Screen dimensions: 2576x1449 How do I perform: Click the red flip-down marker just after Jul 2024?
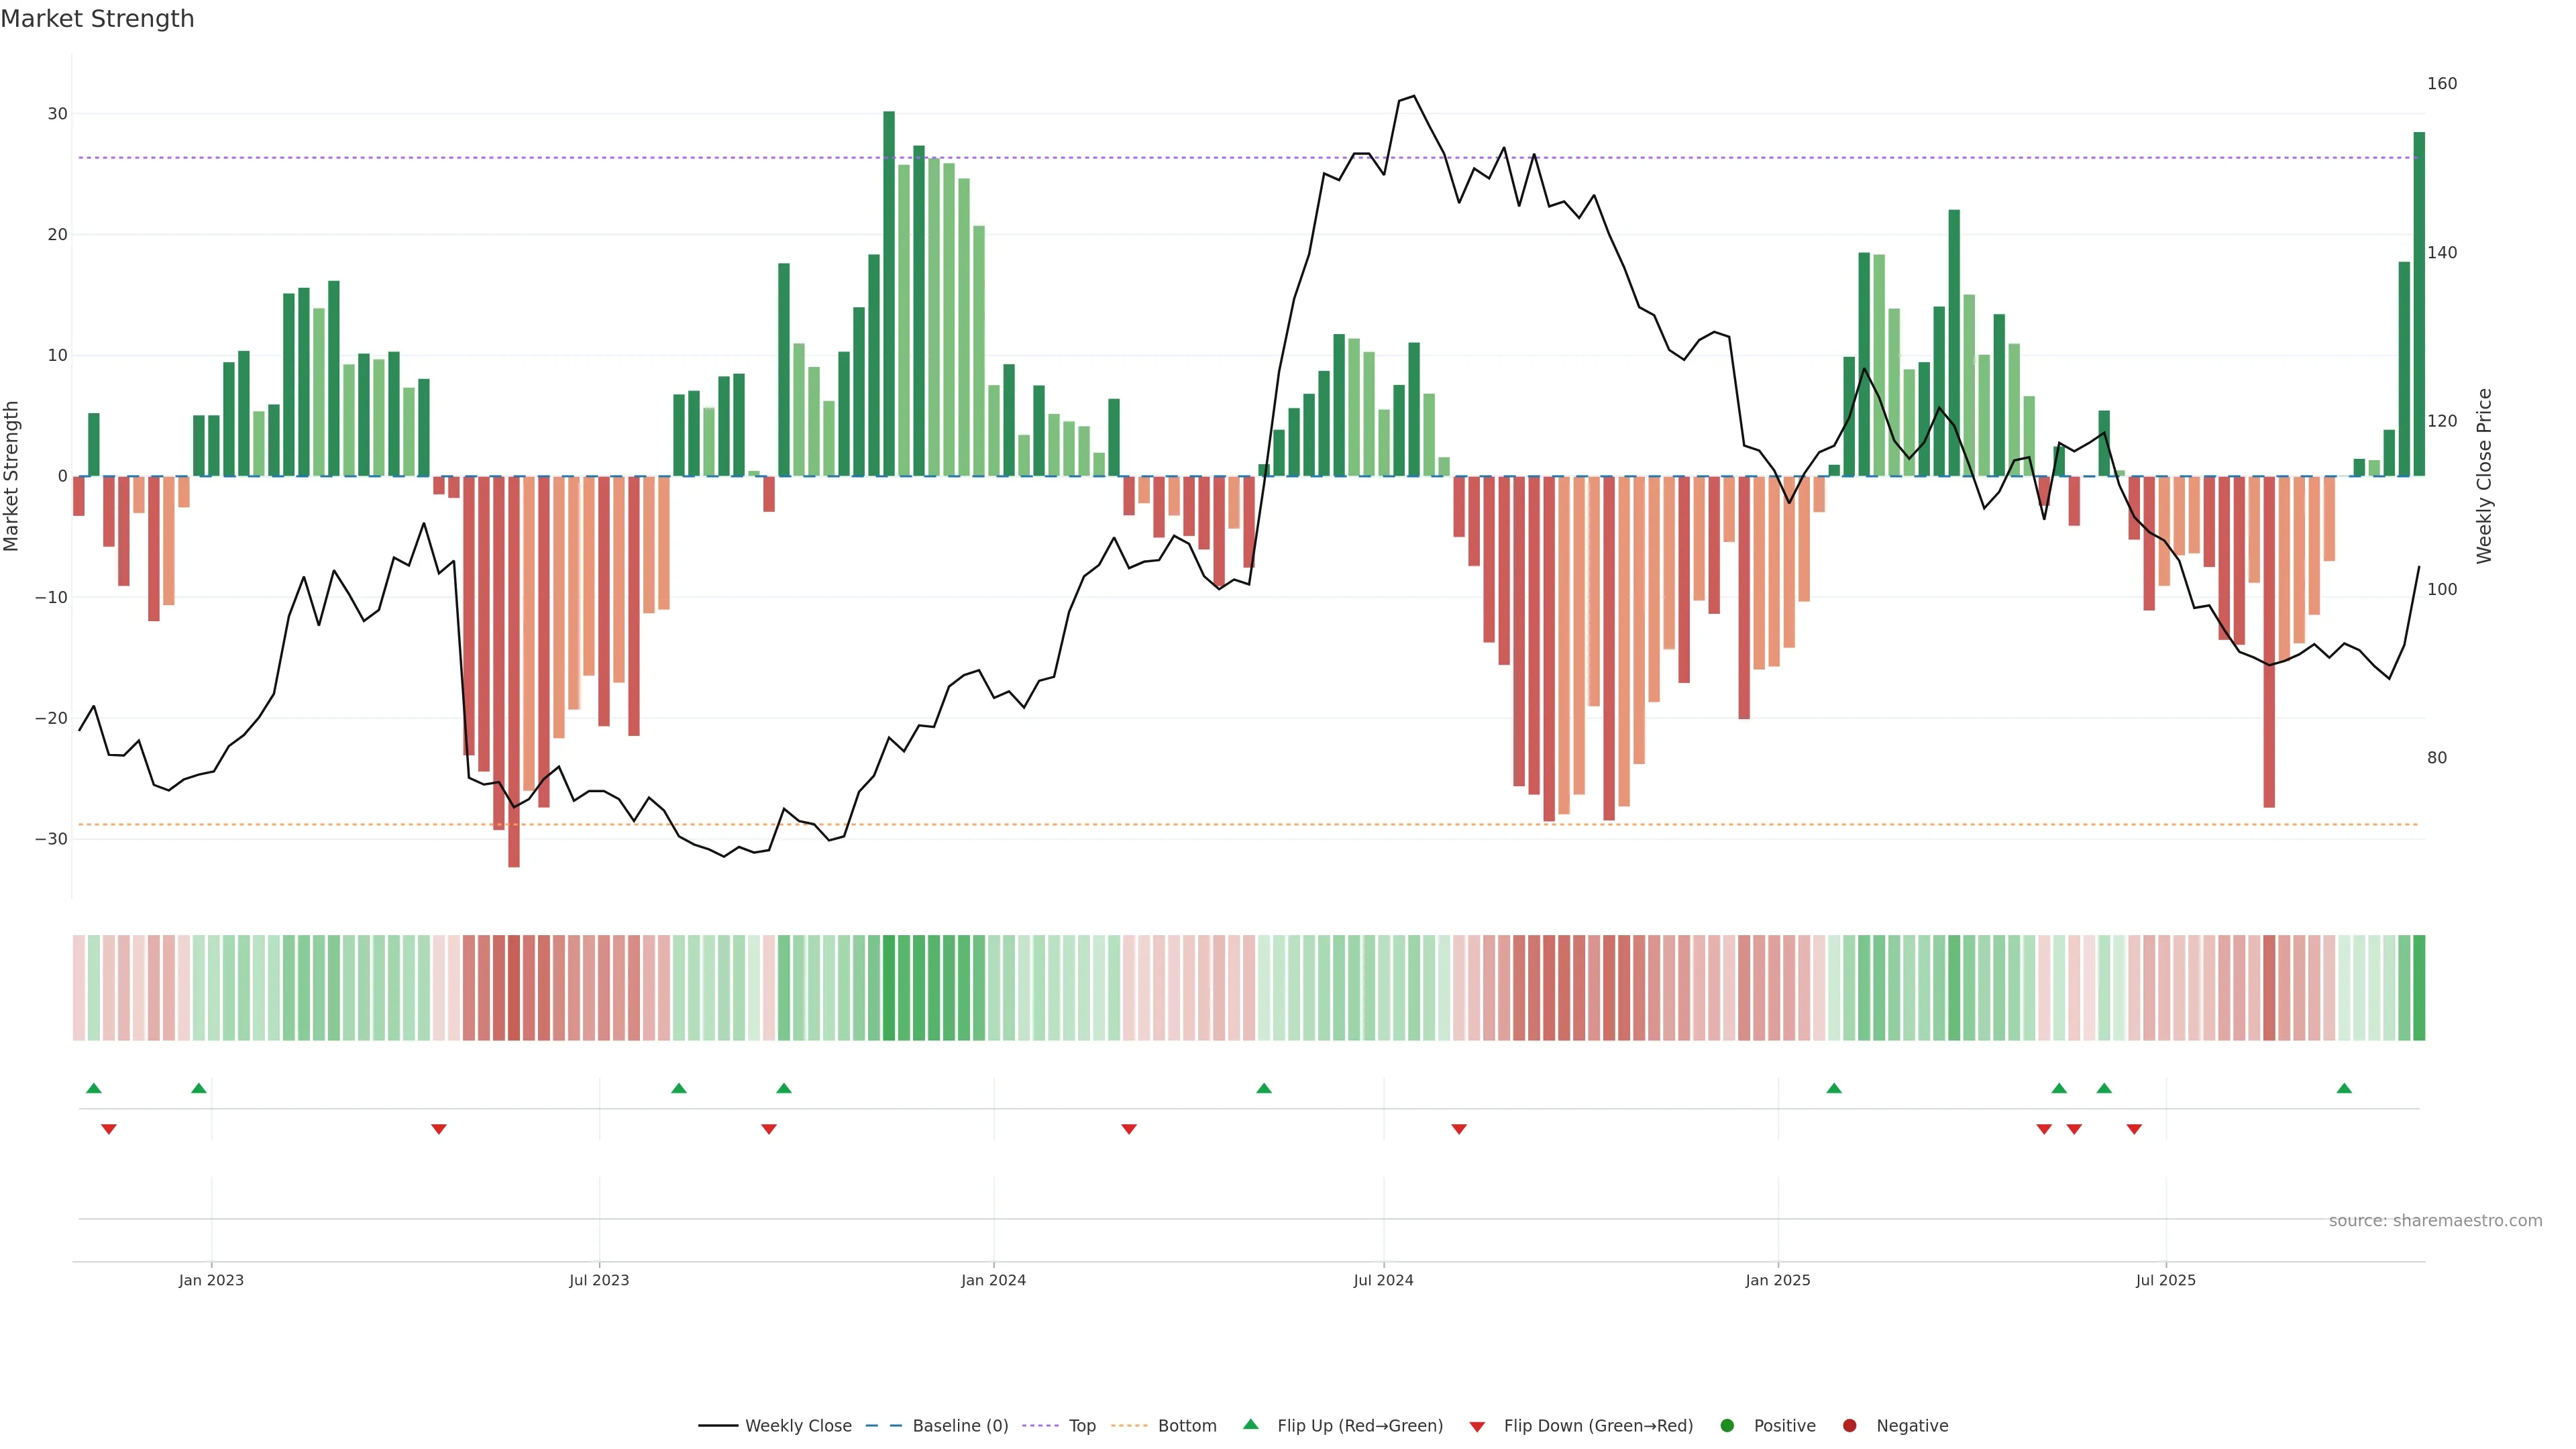(x=1459, y=1129)
